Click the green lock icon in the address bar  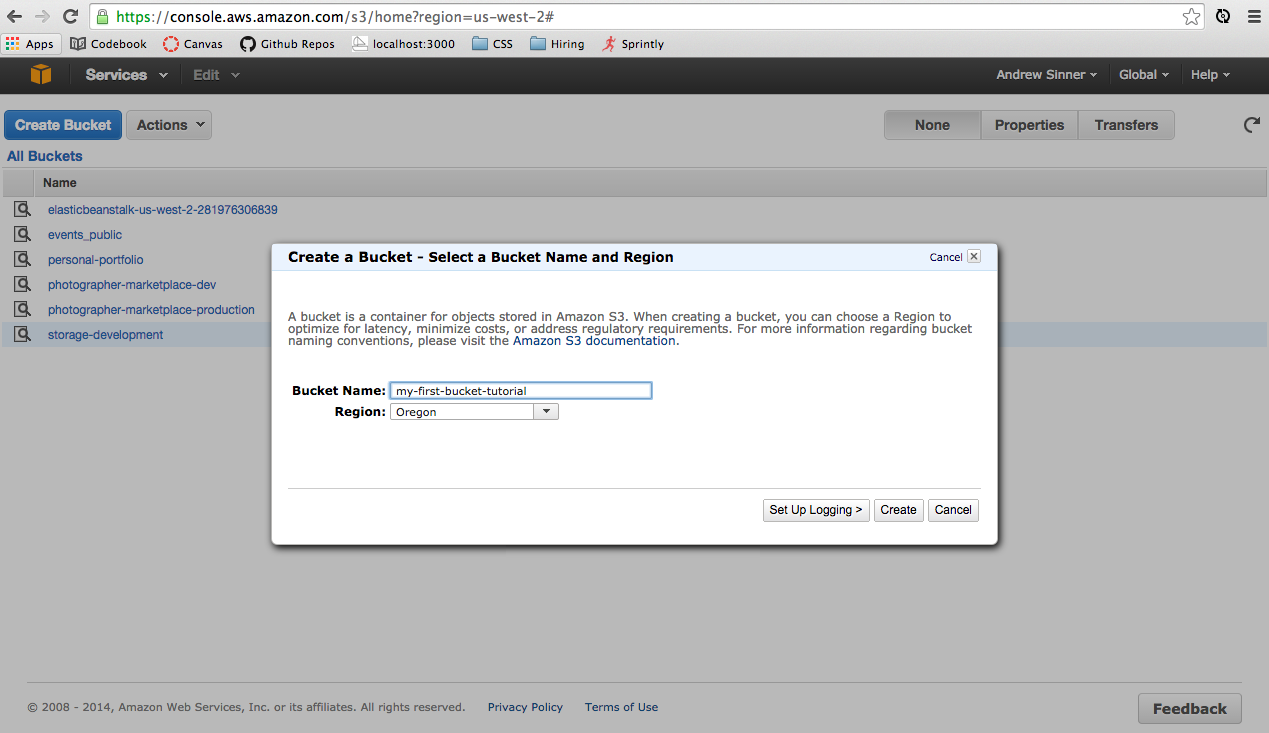pos(103,17)
